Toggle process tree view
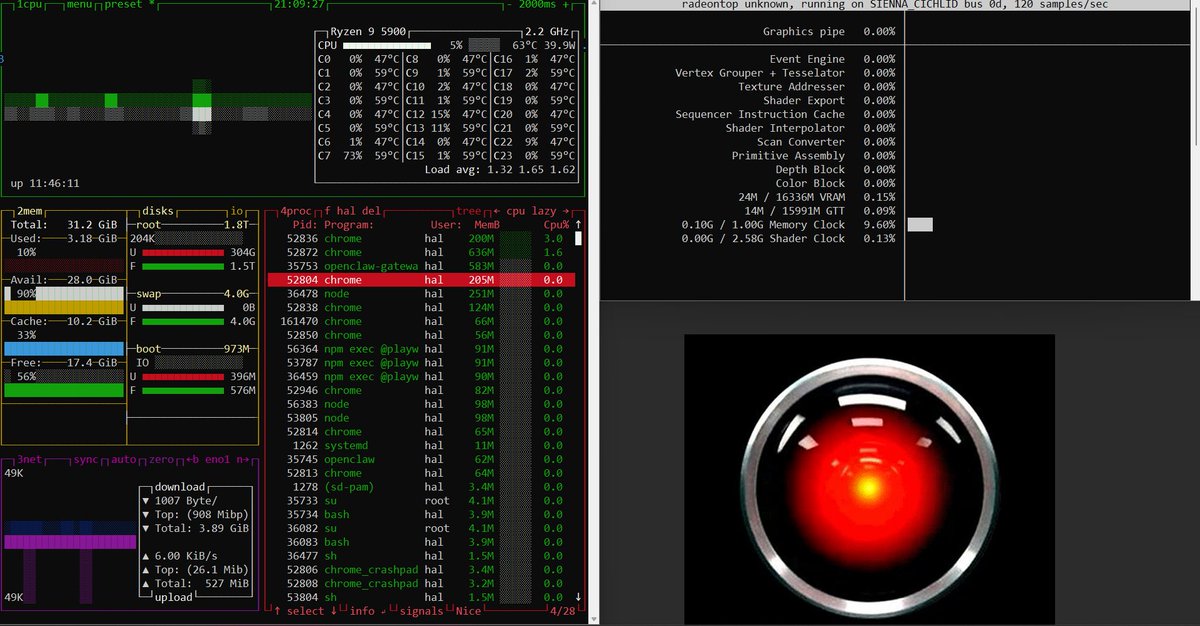This screenshot has height=626, width=1200. pos(468,211)
